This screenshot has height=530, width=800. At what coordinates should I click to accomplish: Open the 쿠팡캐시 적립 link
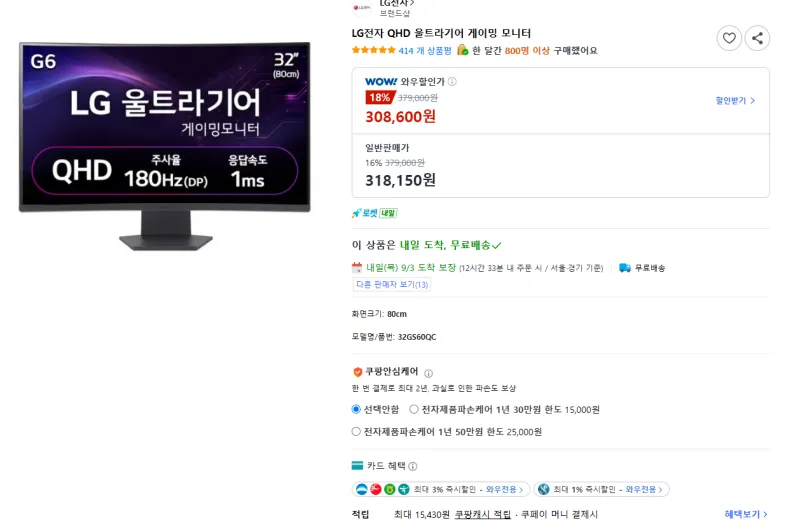[483, 514]
